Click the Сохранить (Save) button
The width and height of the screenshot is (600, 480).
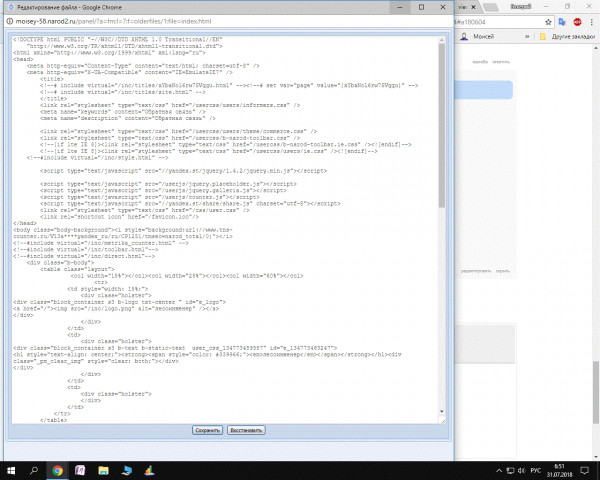207,430
